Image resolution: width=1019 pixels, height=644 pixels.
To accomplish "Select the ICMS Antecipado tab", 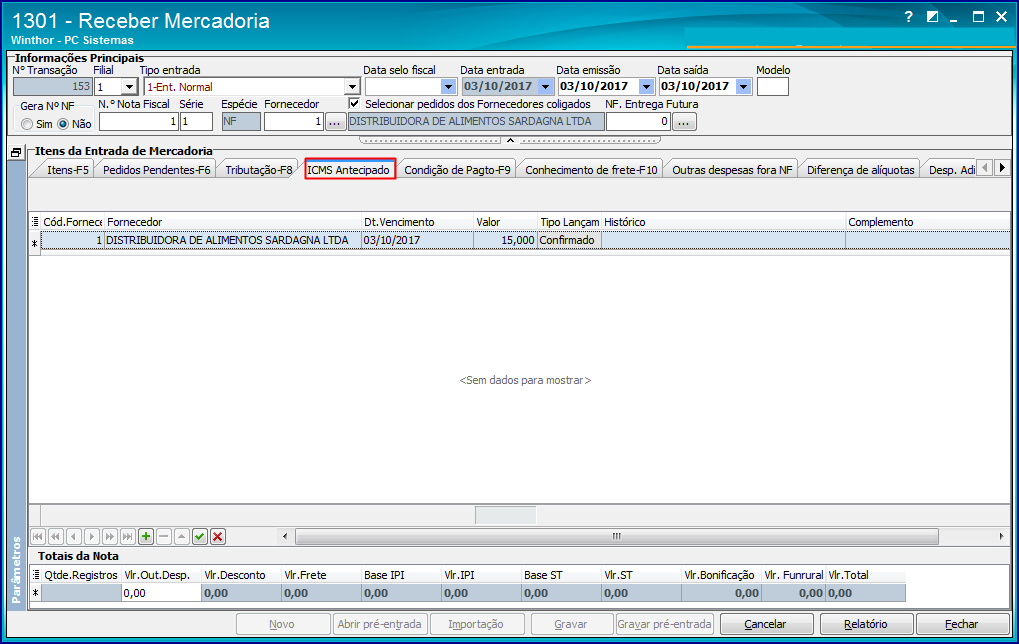I will click(350, 170).
